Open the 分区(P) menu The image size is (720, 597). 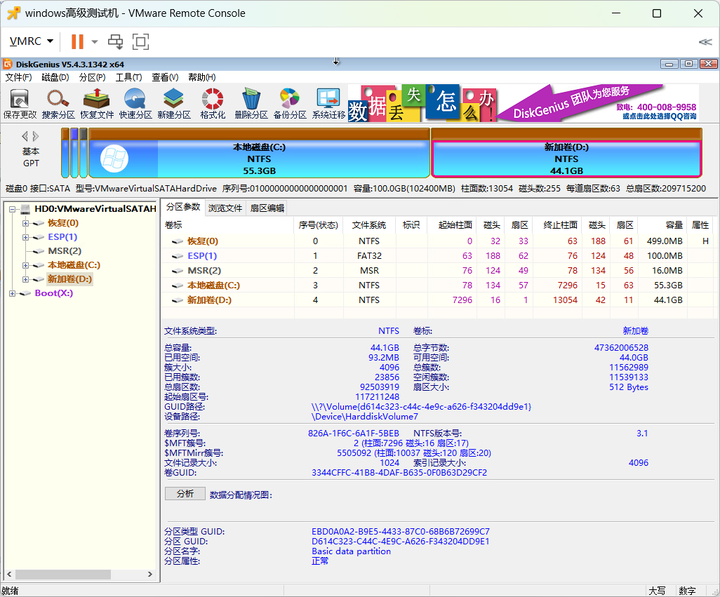(92, 77)
